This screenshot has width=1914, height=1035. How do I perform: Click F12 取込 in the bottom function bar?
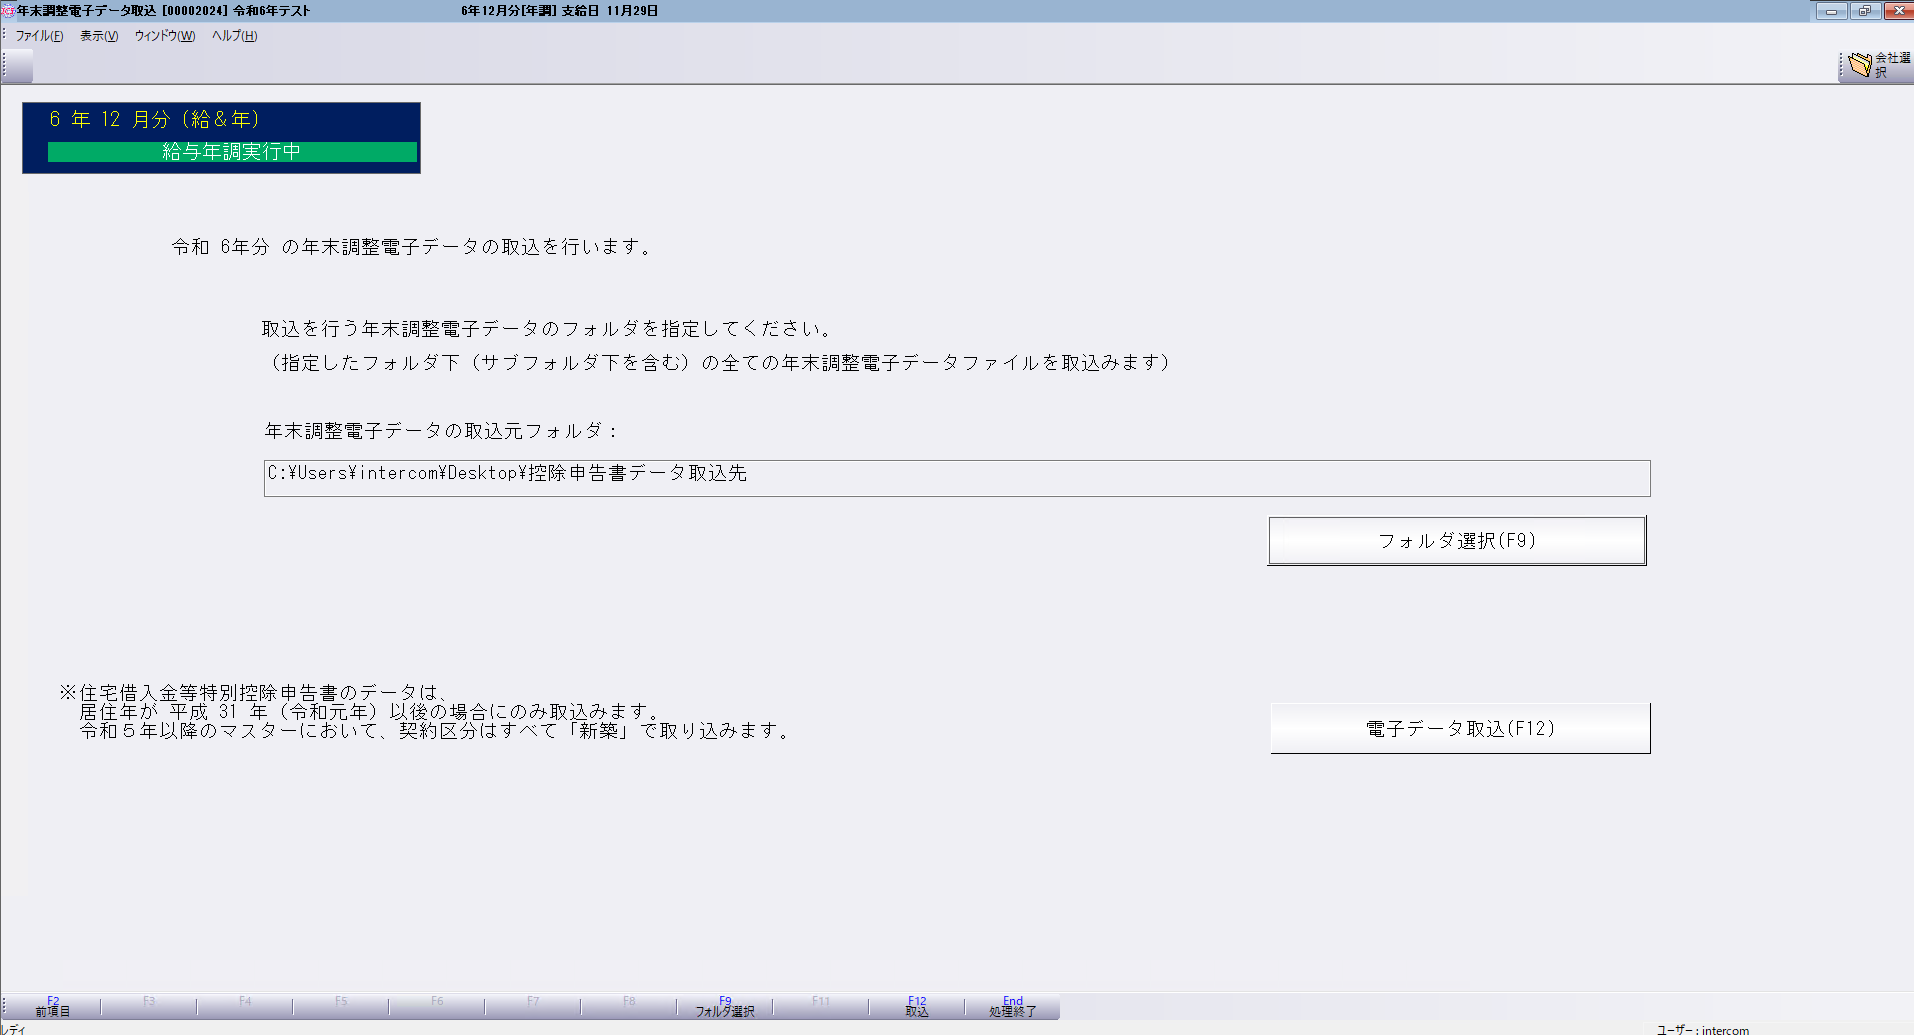click(917, 1007)
